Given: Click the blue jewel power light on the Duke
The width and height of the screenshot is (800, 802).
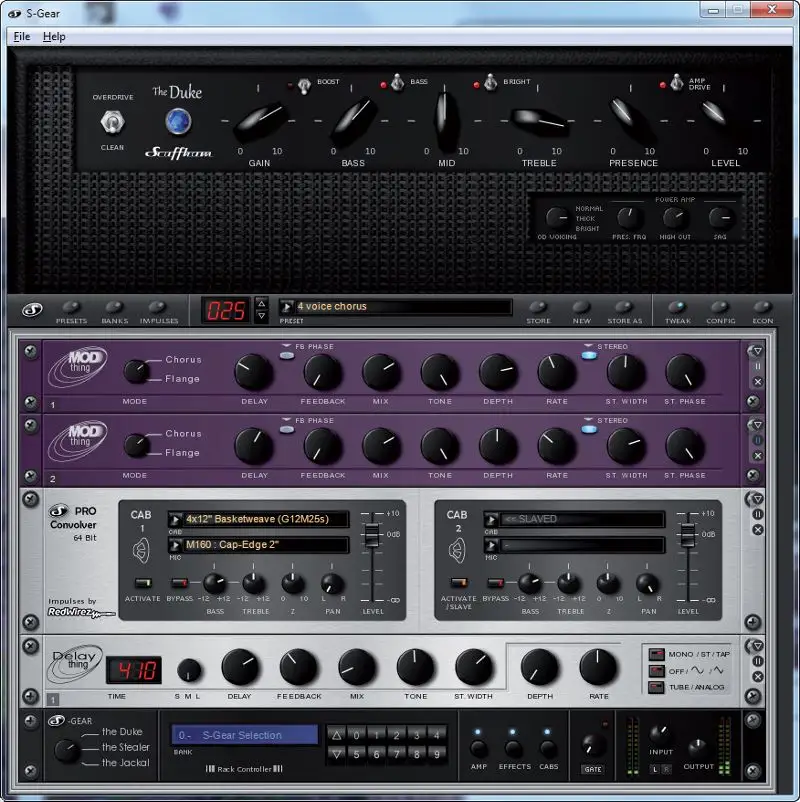Looking at the screenshot, I should 178,121.
